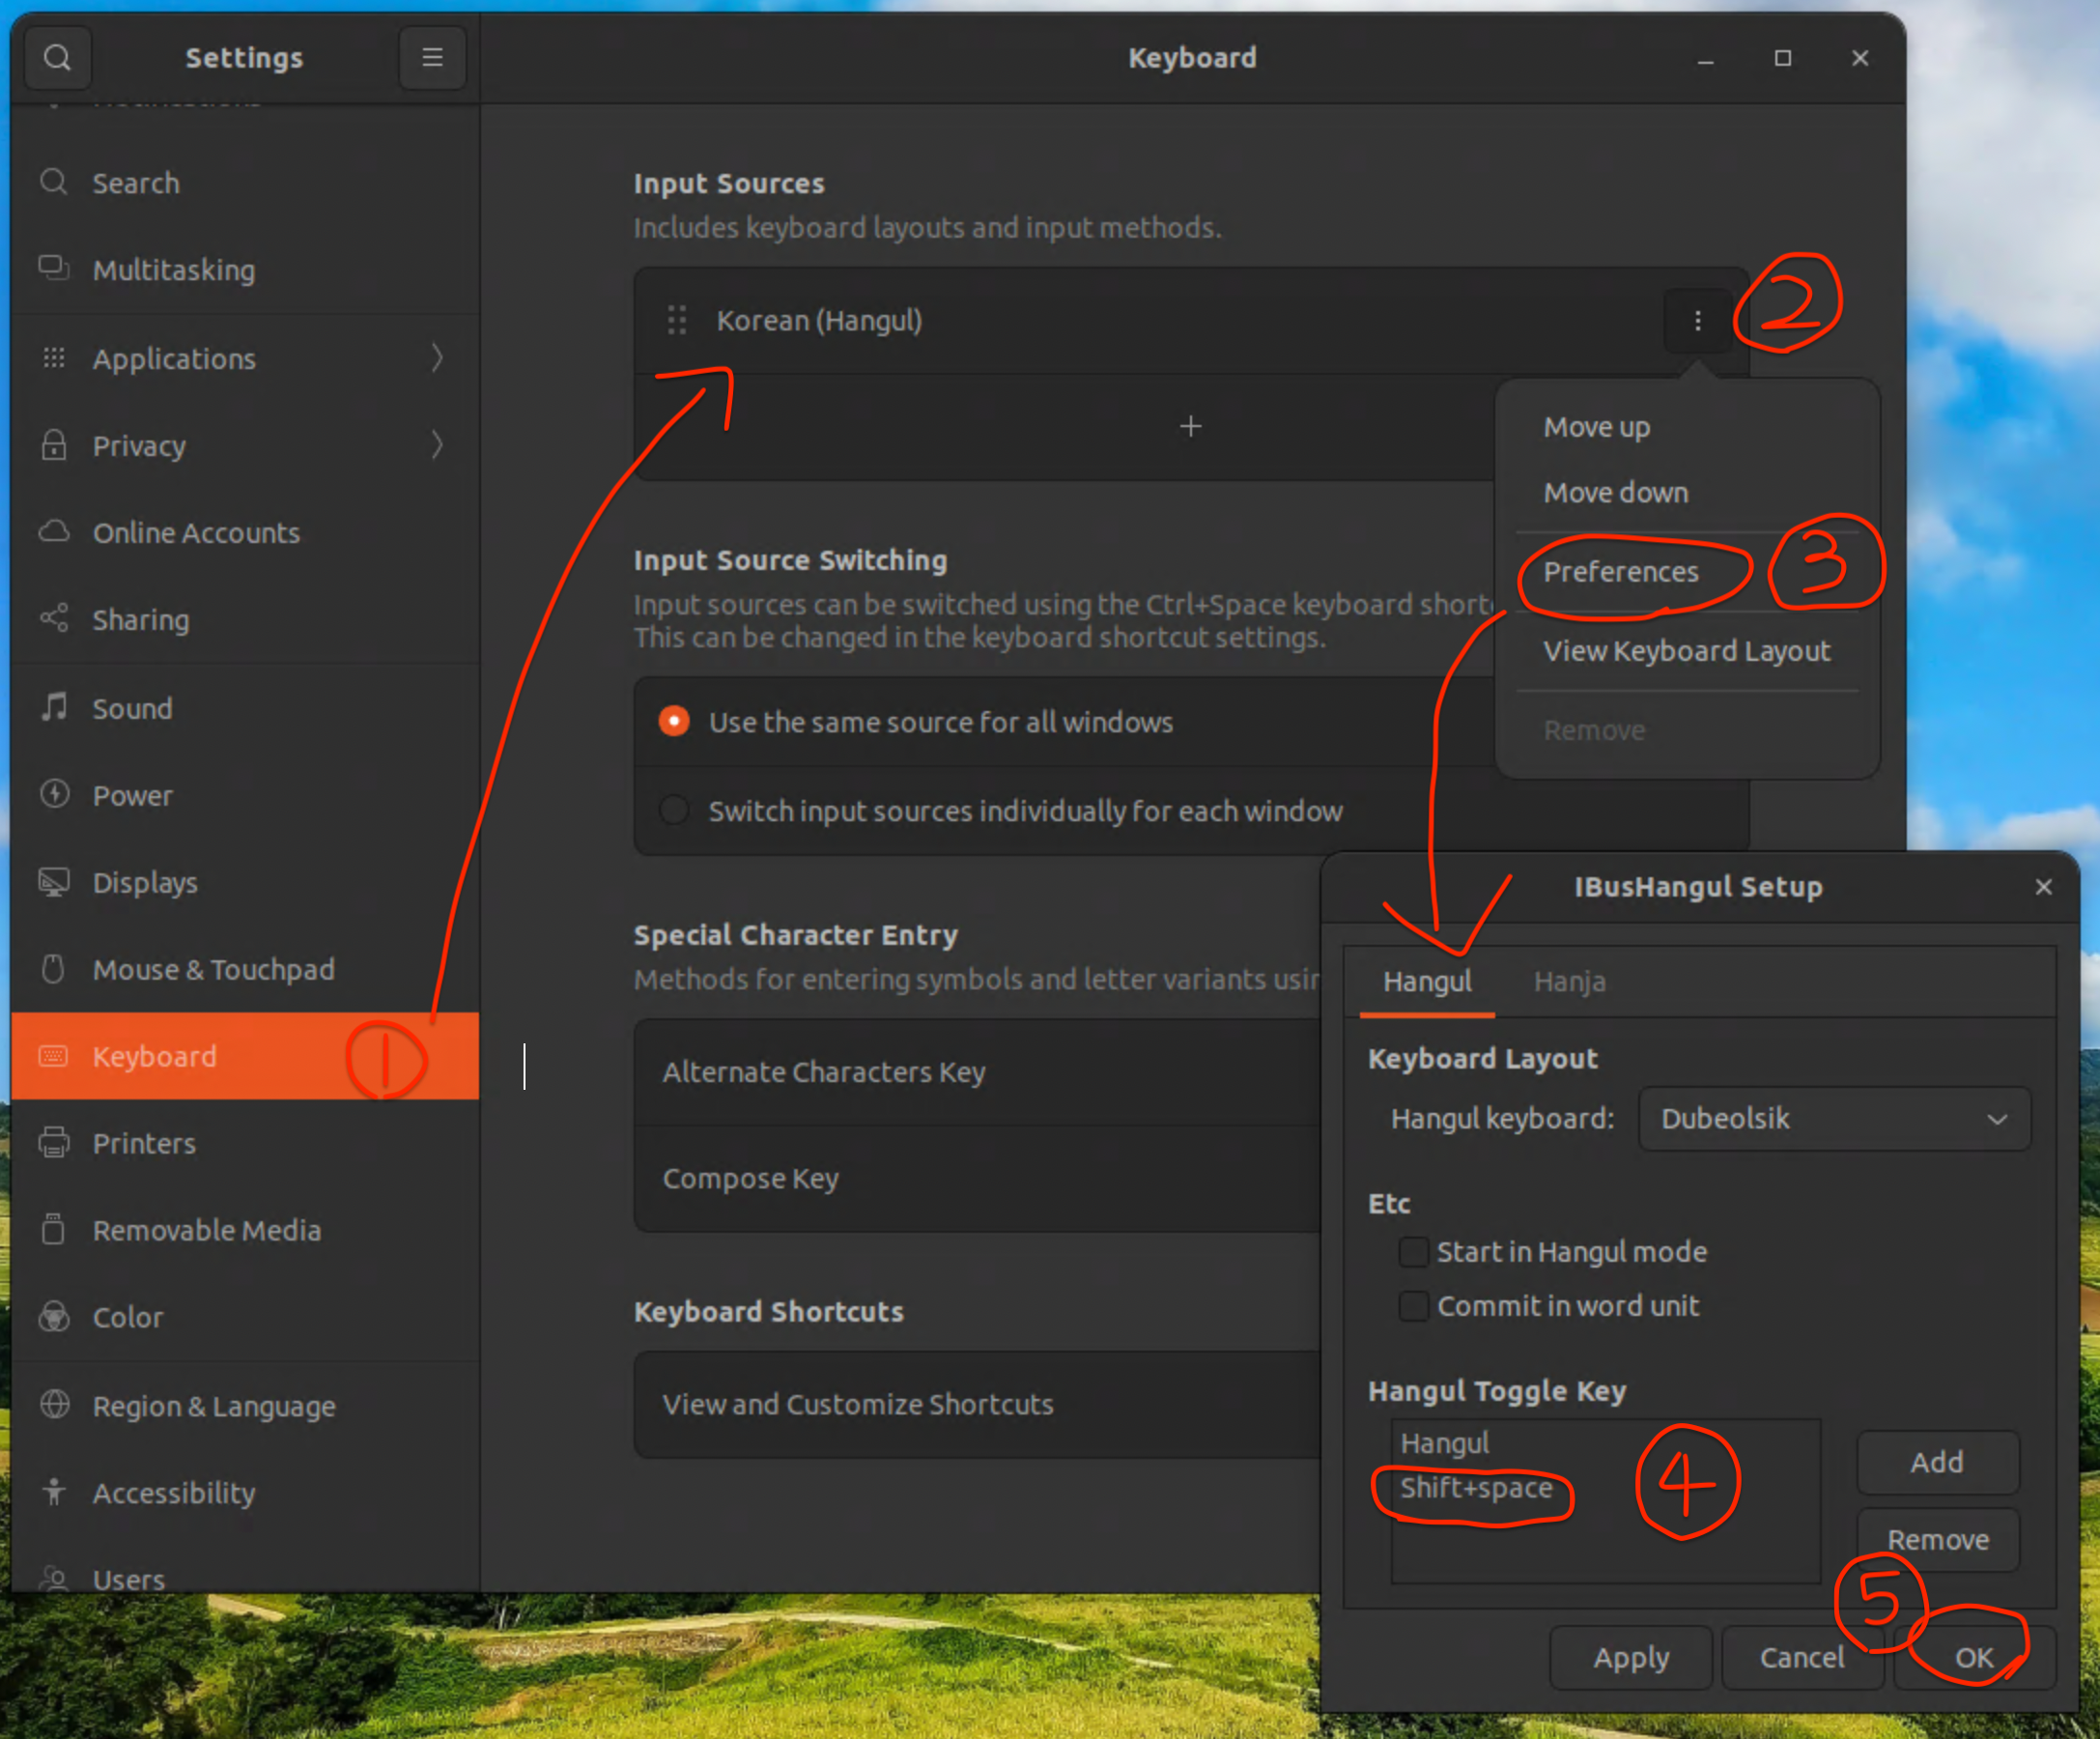2100x1739 pixels.
Task: Choose Preferences from the popup menu
Action: (1620, 572)
